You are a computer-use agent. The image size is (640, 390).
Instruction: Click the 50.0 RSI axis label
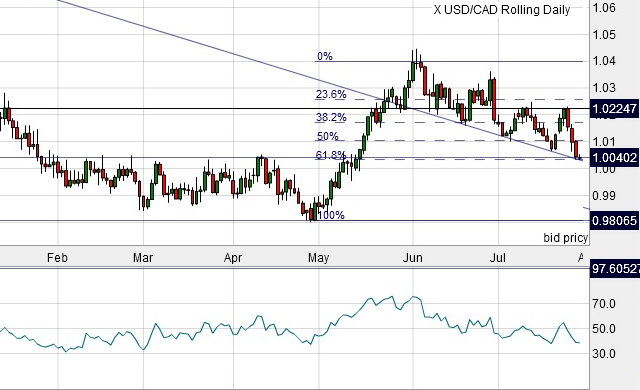604,329
